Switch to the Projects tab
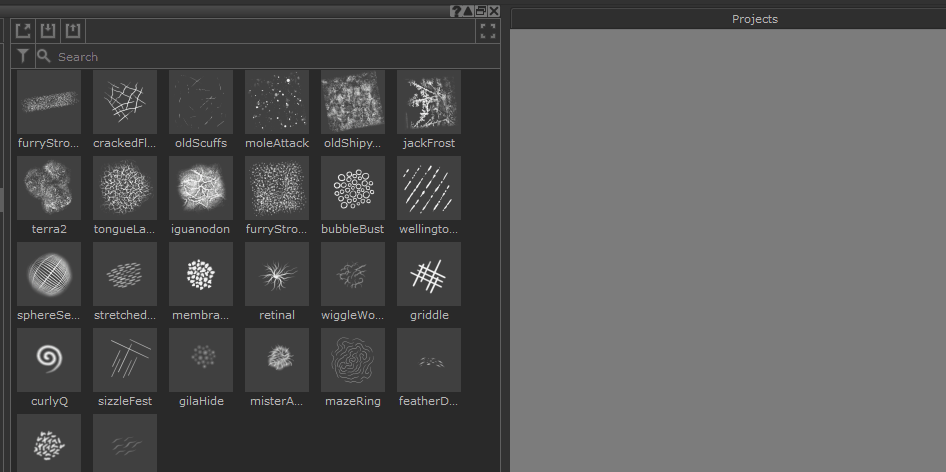 click(x=754, y=19)
